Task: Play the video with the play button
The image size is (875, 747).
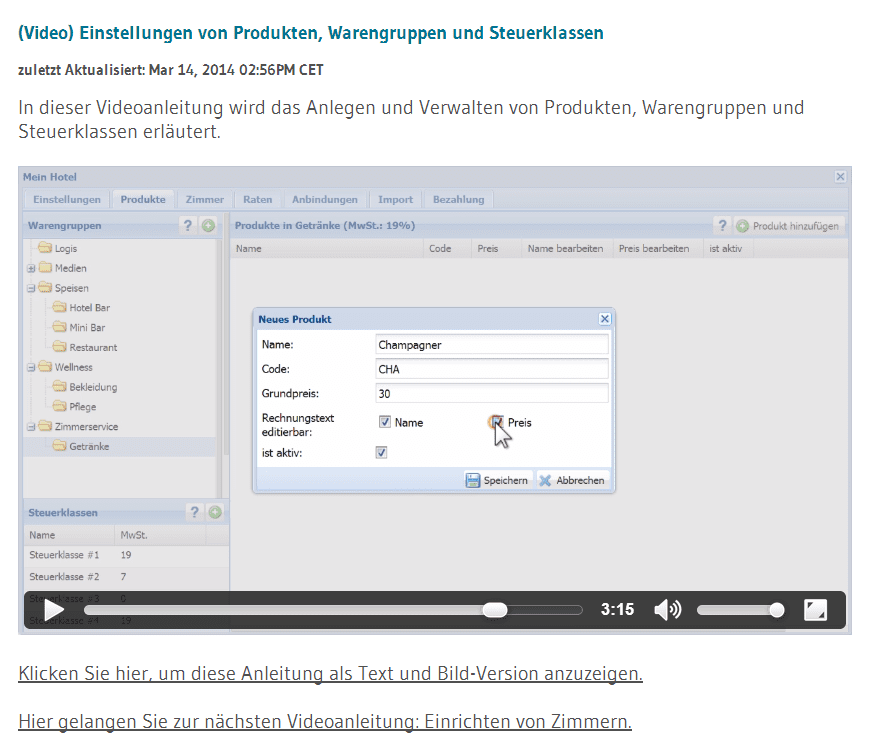Action: (54, 610)
